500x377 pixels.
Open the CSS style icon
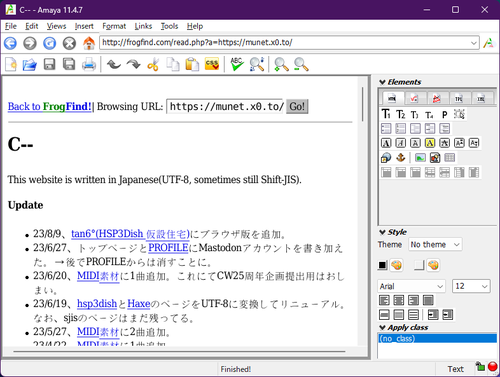point(212,64)
